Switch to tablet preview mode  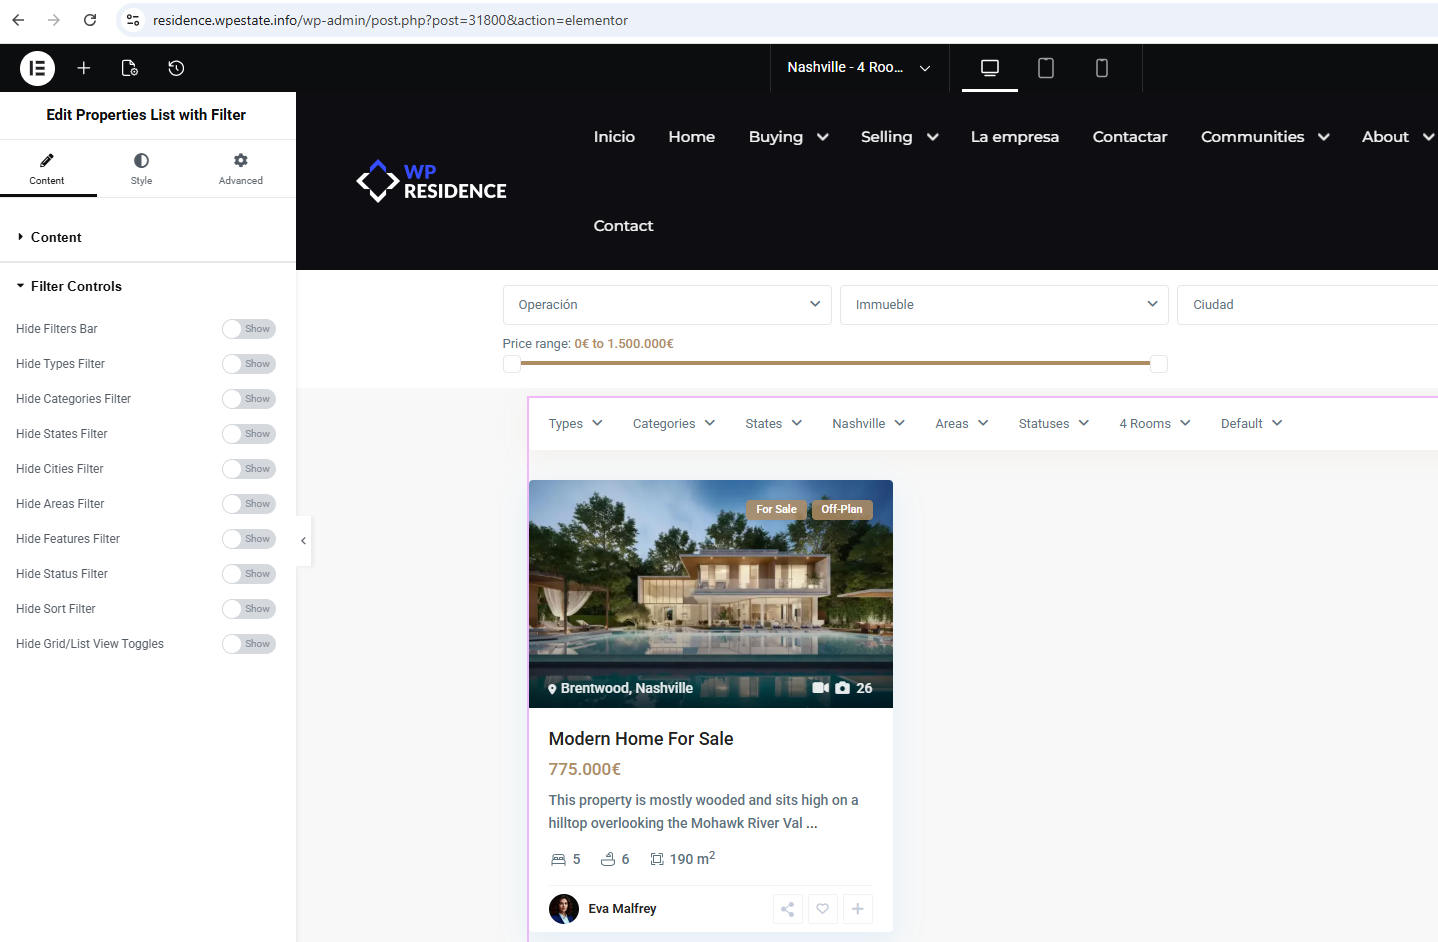(x=1046, y=68)
